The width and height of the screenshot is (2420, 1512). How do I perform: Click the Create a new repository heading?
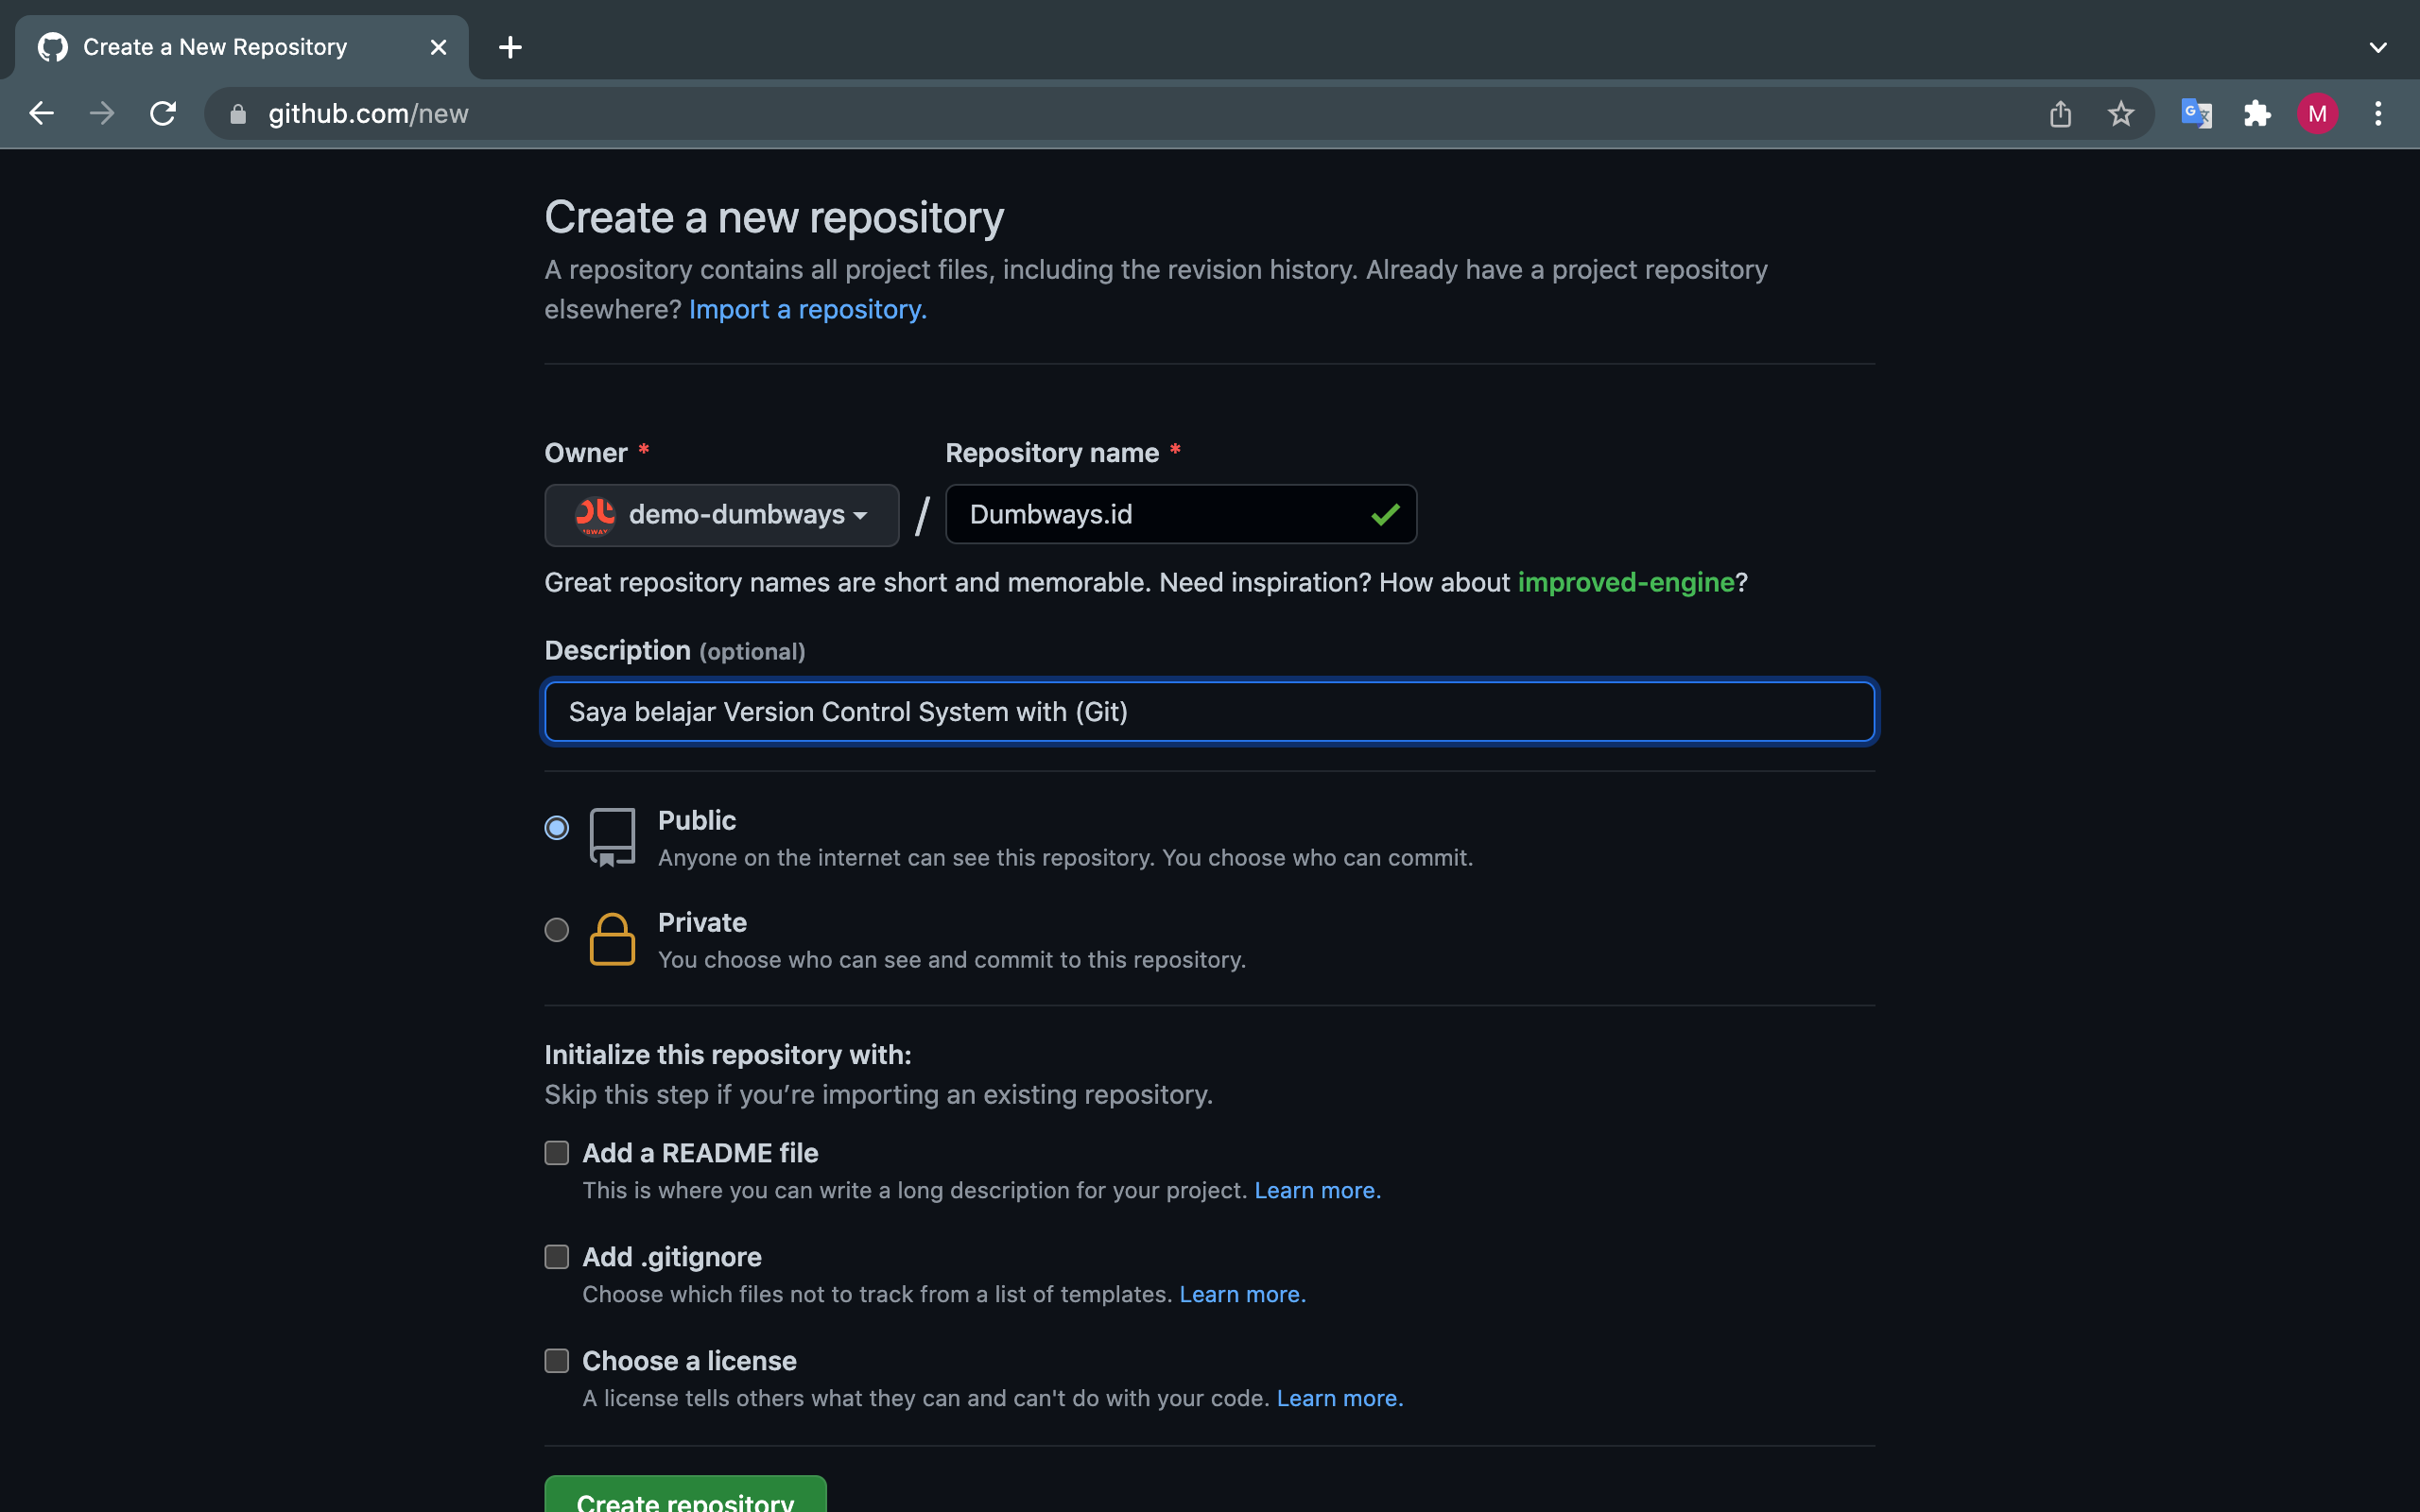coord(774,218)
